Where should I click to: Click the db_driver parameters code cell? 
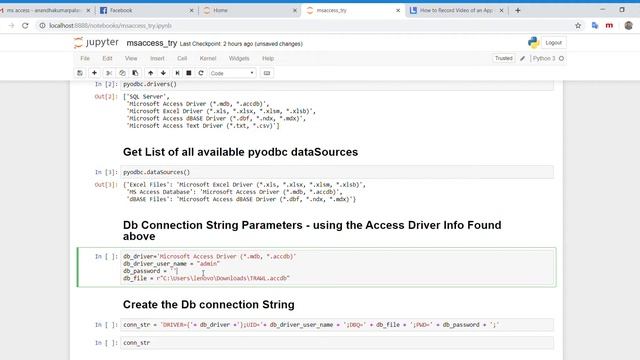(337, 267)
